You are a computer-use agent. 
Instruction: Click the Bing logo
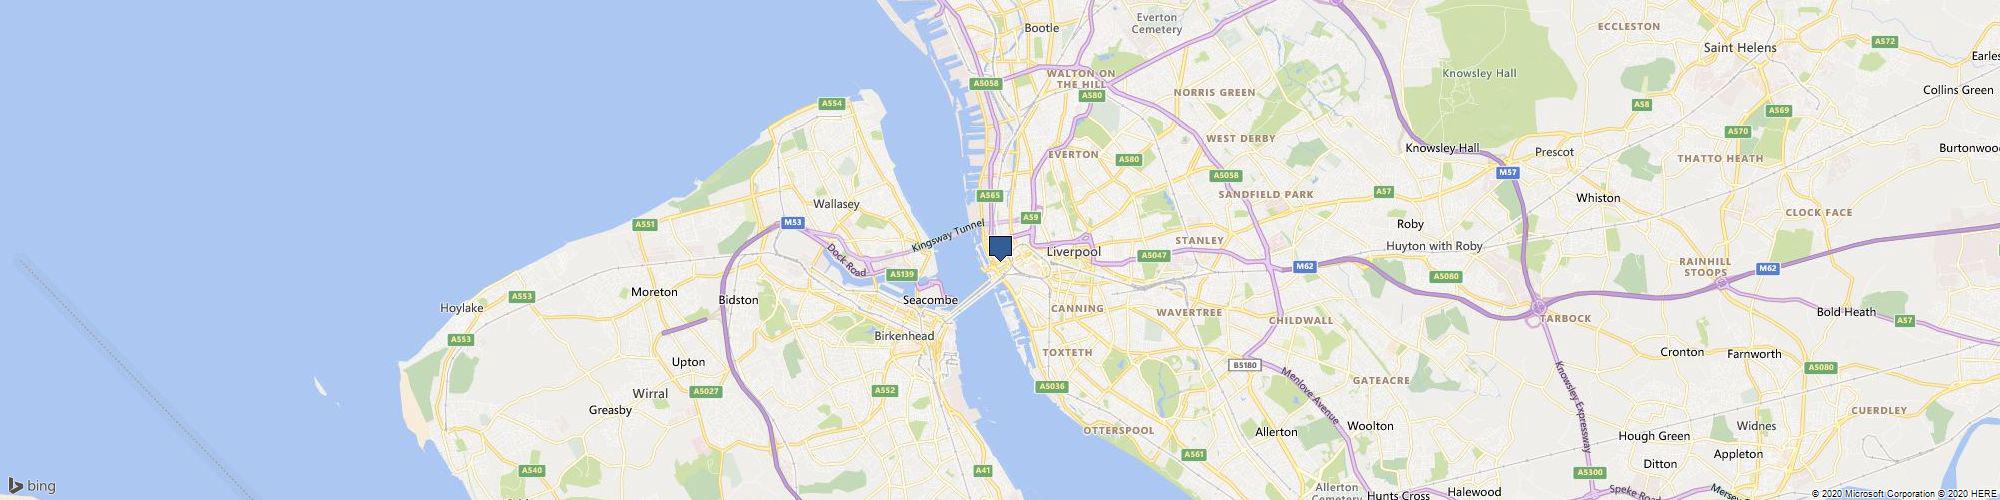(32, 486)
